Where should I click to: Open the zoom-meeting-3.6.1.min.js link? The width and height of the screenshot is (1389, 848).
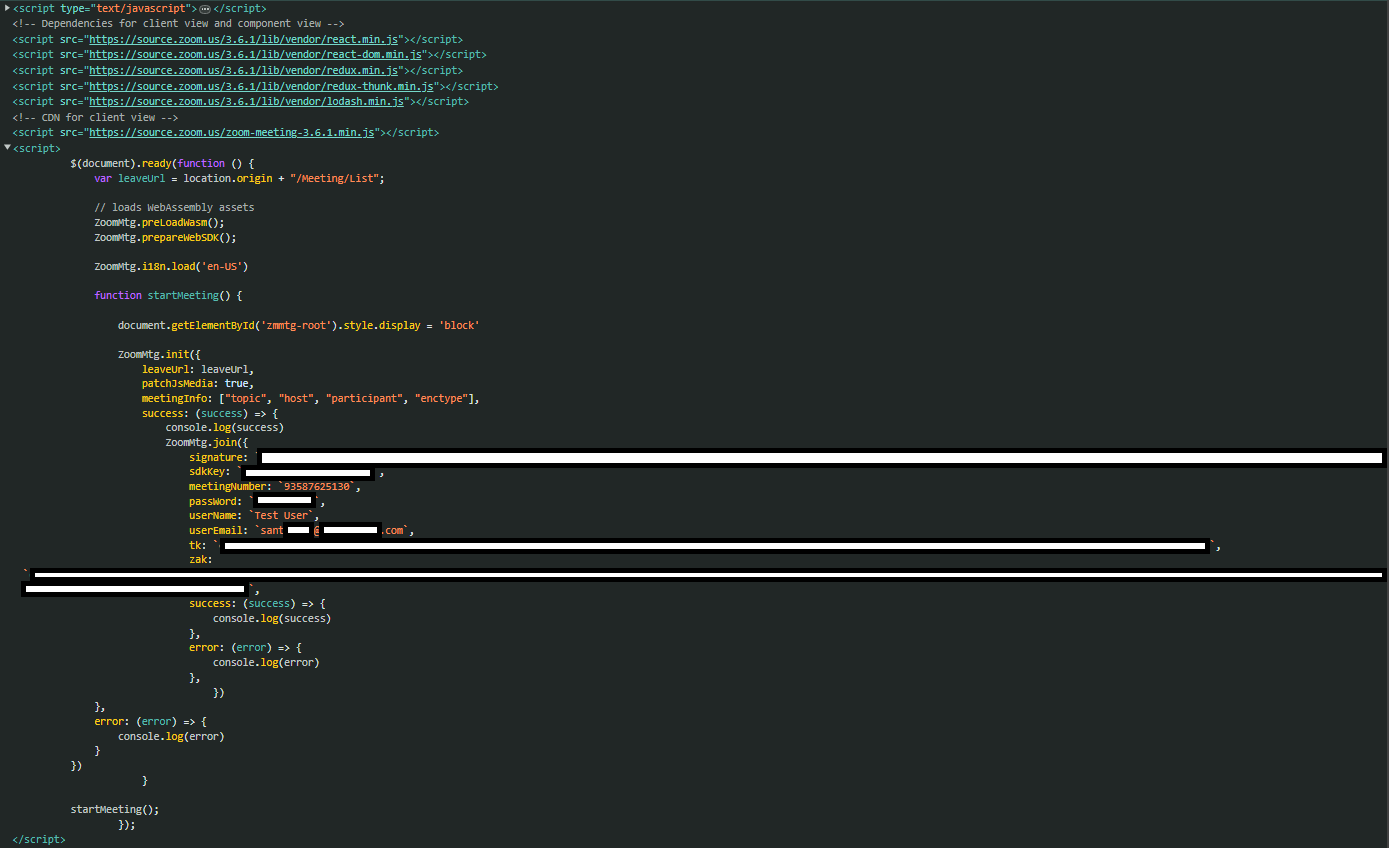pyautogui.click(x=233, y=132)
